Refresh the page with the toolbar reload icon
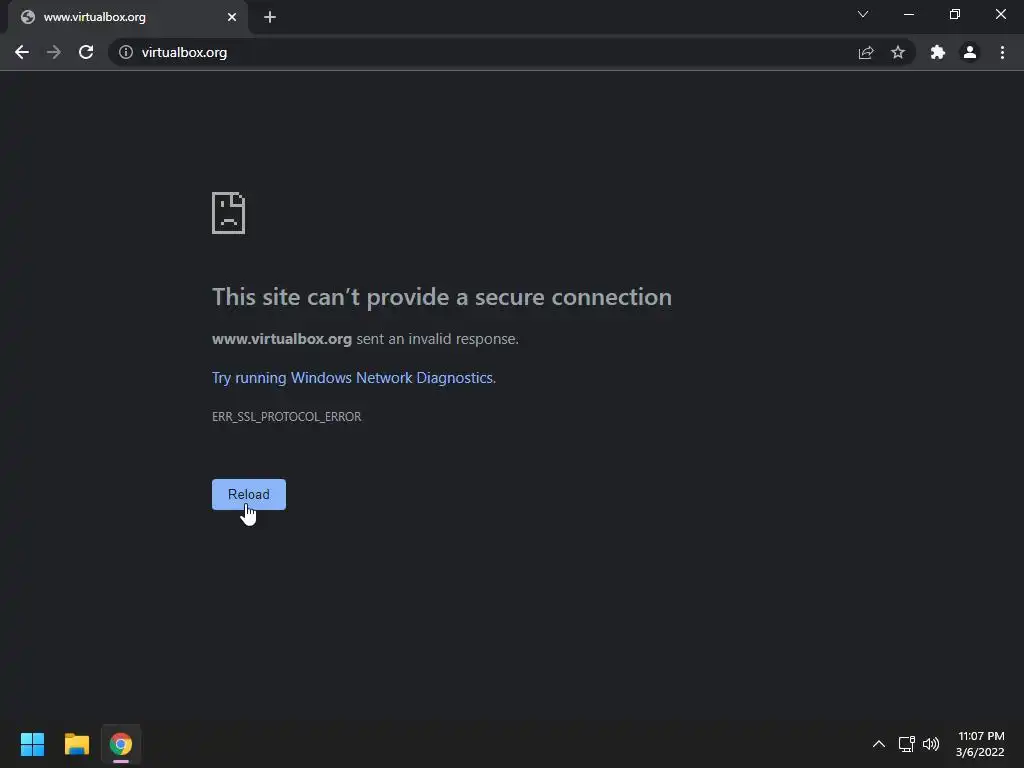The width and height of the screenshot is (1024, 768). click(x=86, y=52)
